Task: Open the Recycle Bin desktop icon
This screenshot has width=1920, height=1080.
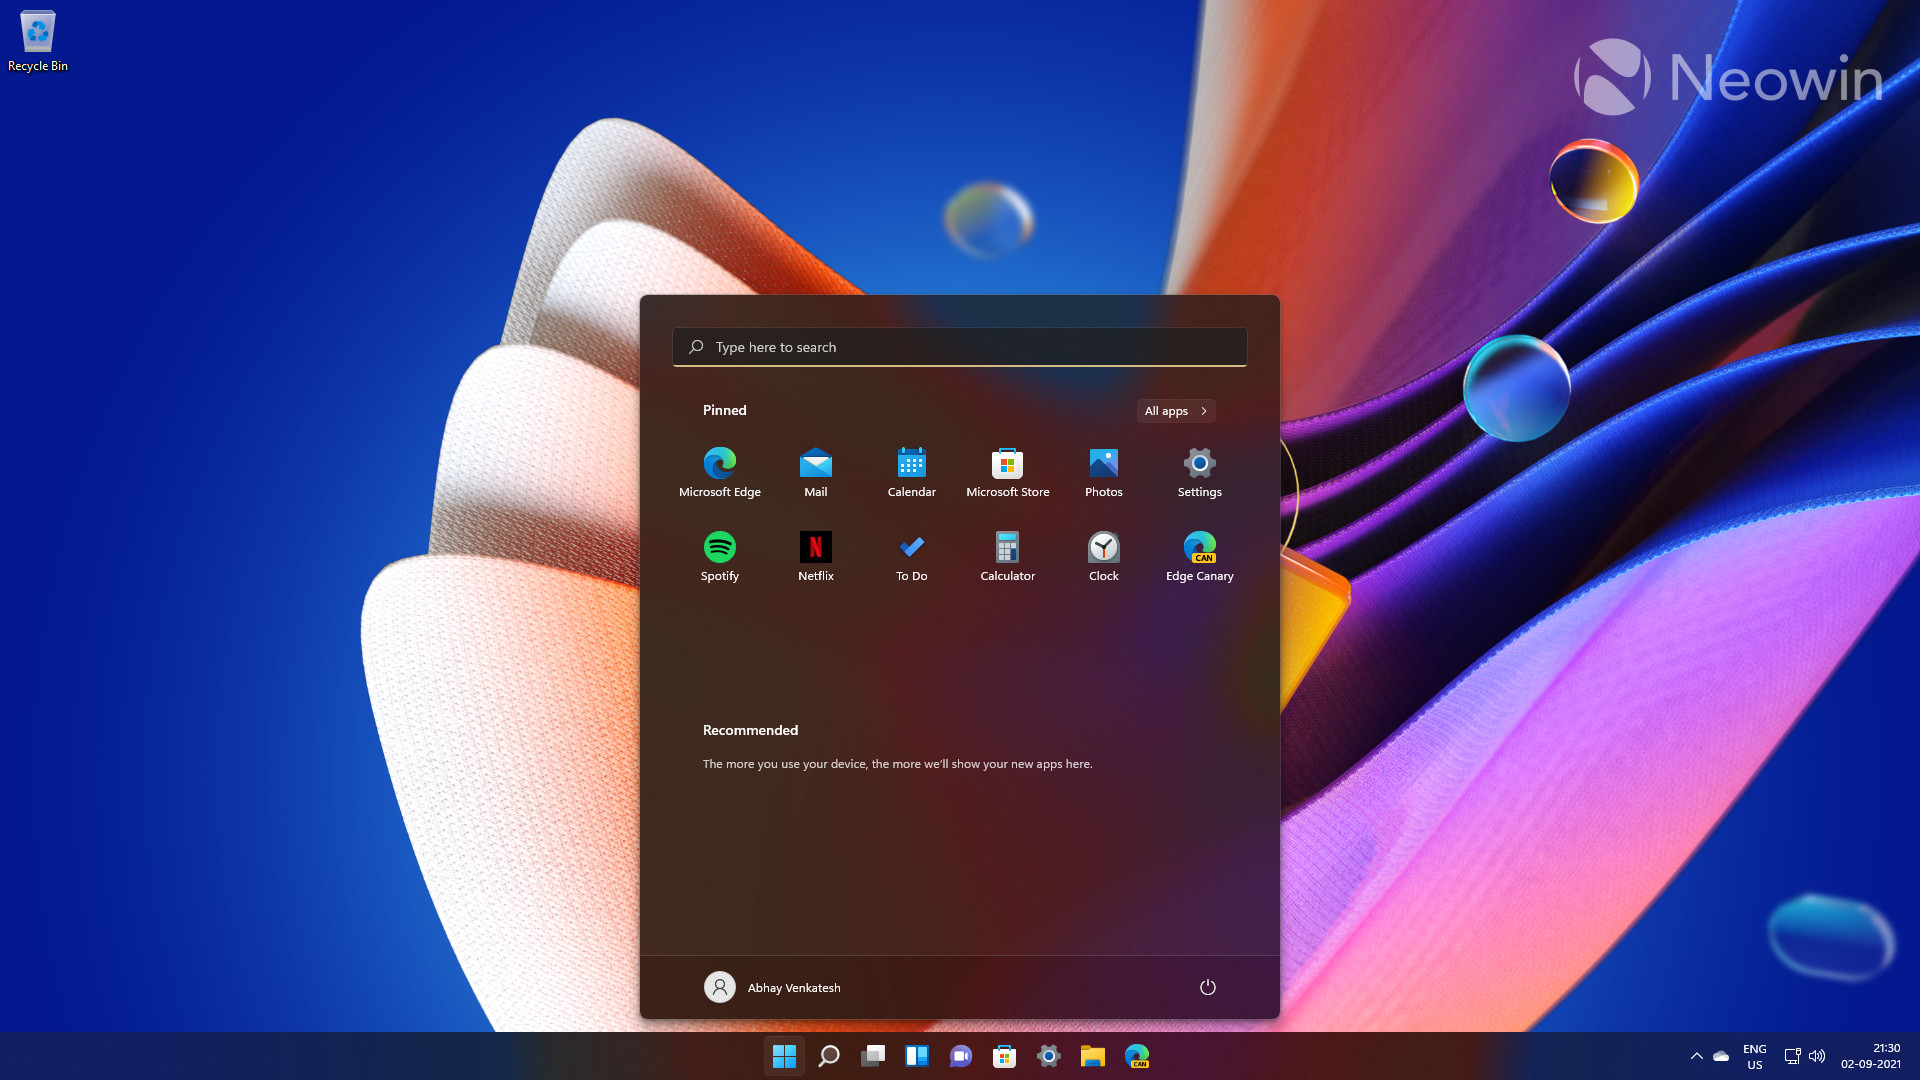Action: [38, 41]
